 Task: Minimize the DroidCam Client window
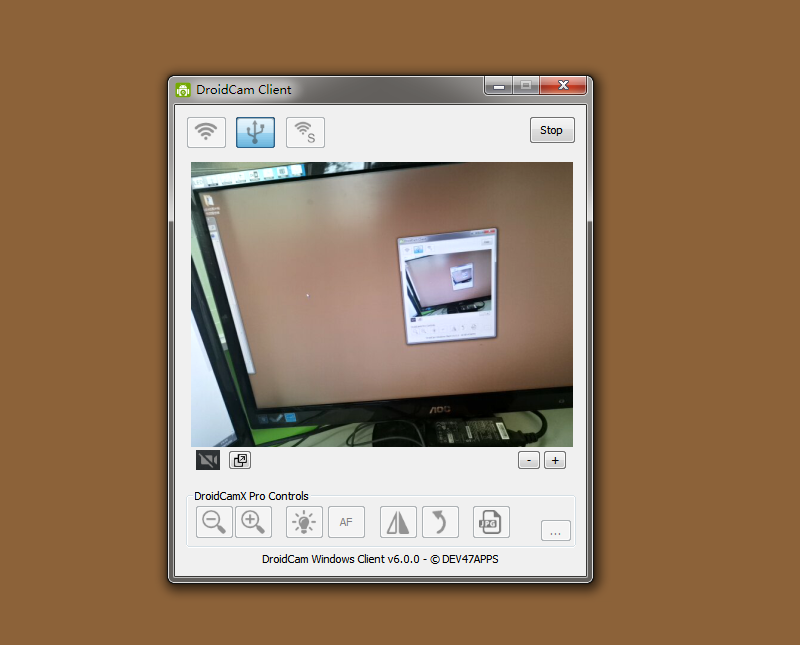pos(499,86)
